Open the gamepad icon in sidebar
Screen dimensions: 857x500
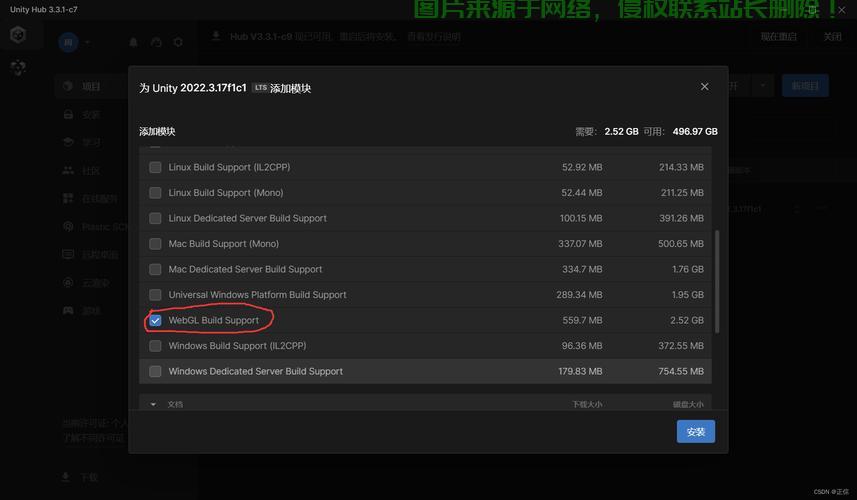point(68,310)
